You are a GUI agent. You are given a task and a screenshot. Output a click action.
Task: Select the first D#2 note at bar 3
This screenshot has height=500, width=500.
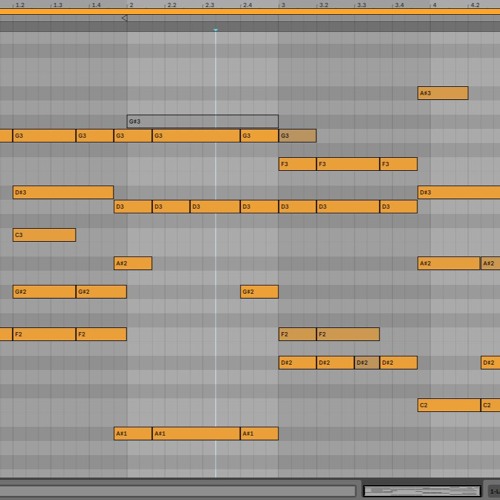297,363
